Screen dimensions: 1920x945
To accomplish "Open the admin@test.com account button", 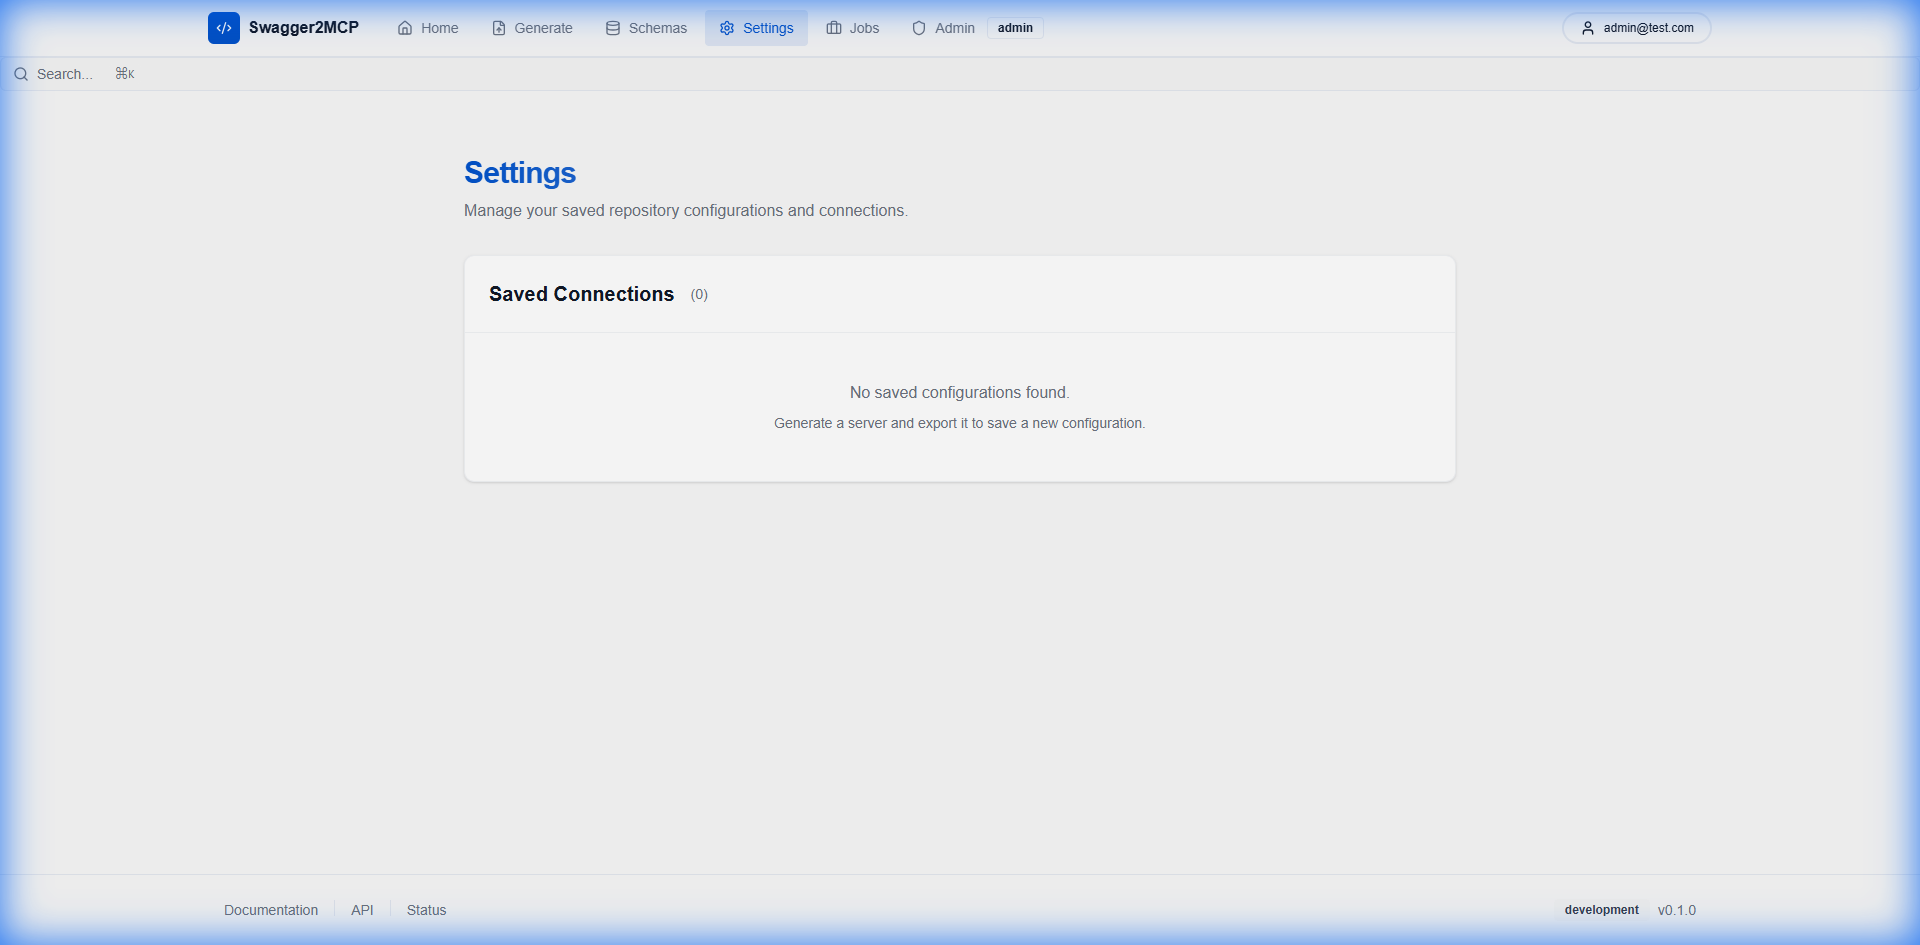I will 1637,28.
